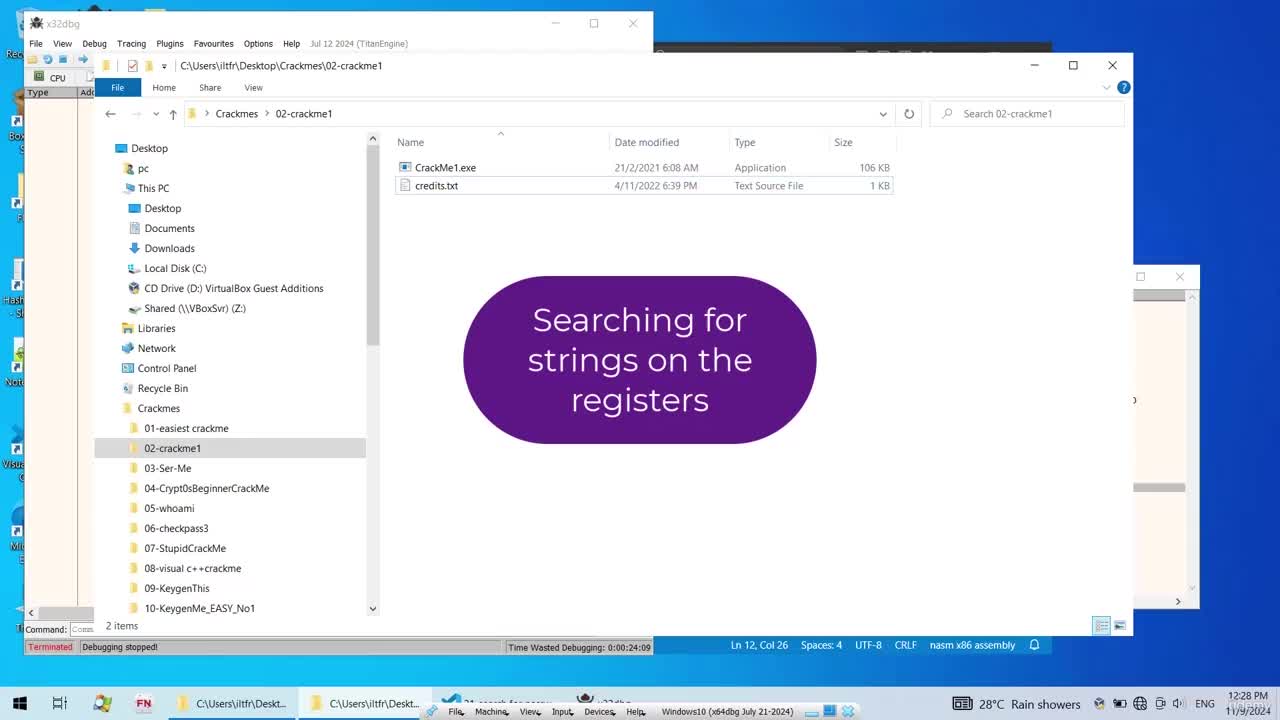Open the Tracing menu in x32dbg
This screenshot has width=1280, height=720.
131,44
